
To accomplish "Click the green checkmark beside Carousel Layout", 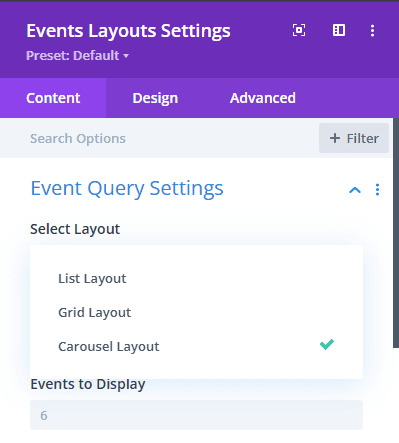I will pos(327,344).
